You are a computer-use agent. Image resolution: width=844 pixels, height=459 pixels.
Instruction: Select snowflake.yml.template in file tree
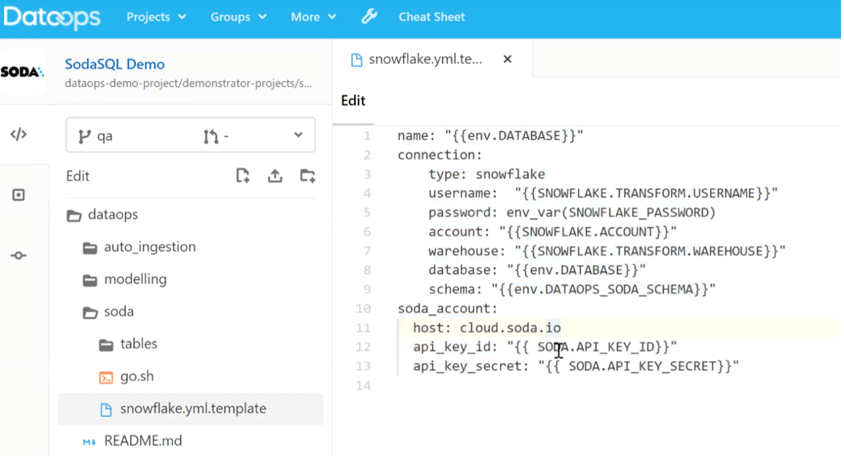click(191, 409)
